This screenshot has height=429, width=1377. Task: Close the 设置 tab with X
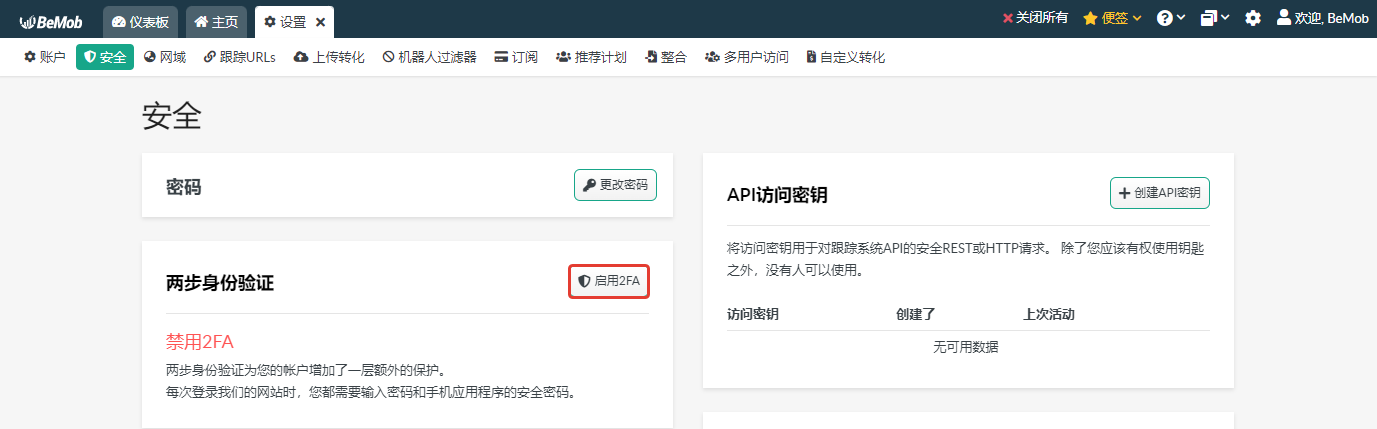(320, 22)
